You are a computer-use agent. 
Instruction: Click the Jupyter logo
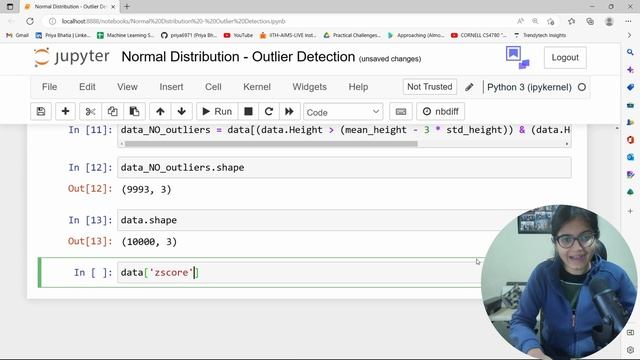(72, 57)
